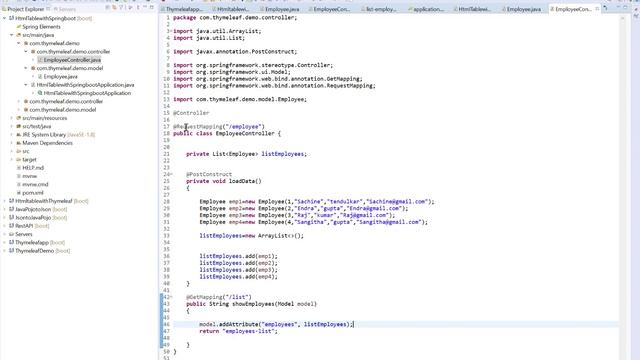Select the Thymeleafapp project
This screenshot has height=360, width=640.
pos(32,242)
